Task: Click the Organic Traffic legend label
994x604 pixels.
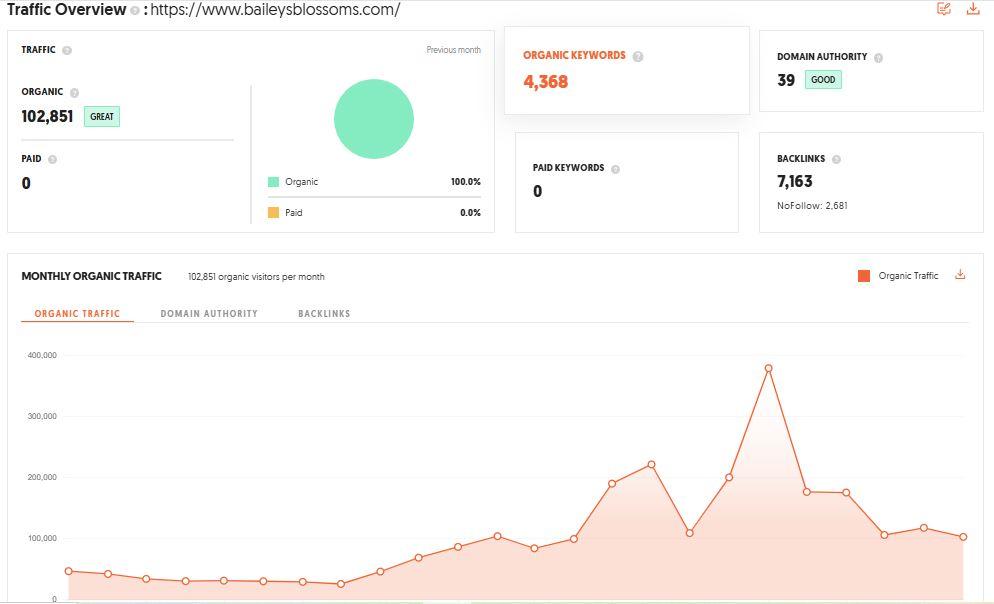Action: coord(908,276)
